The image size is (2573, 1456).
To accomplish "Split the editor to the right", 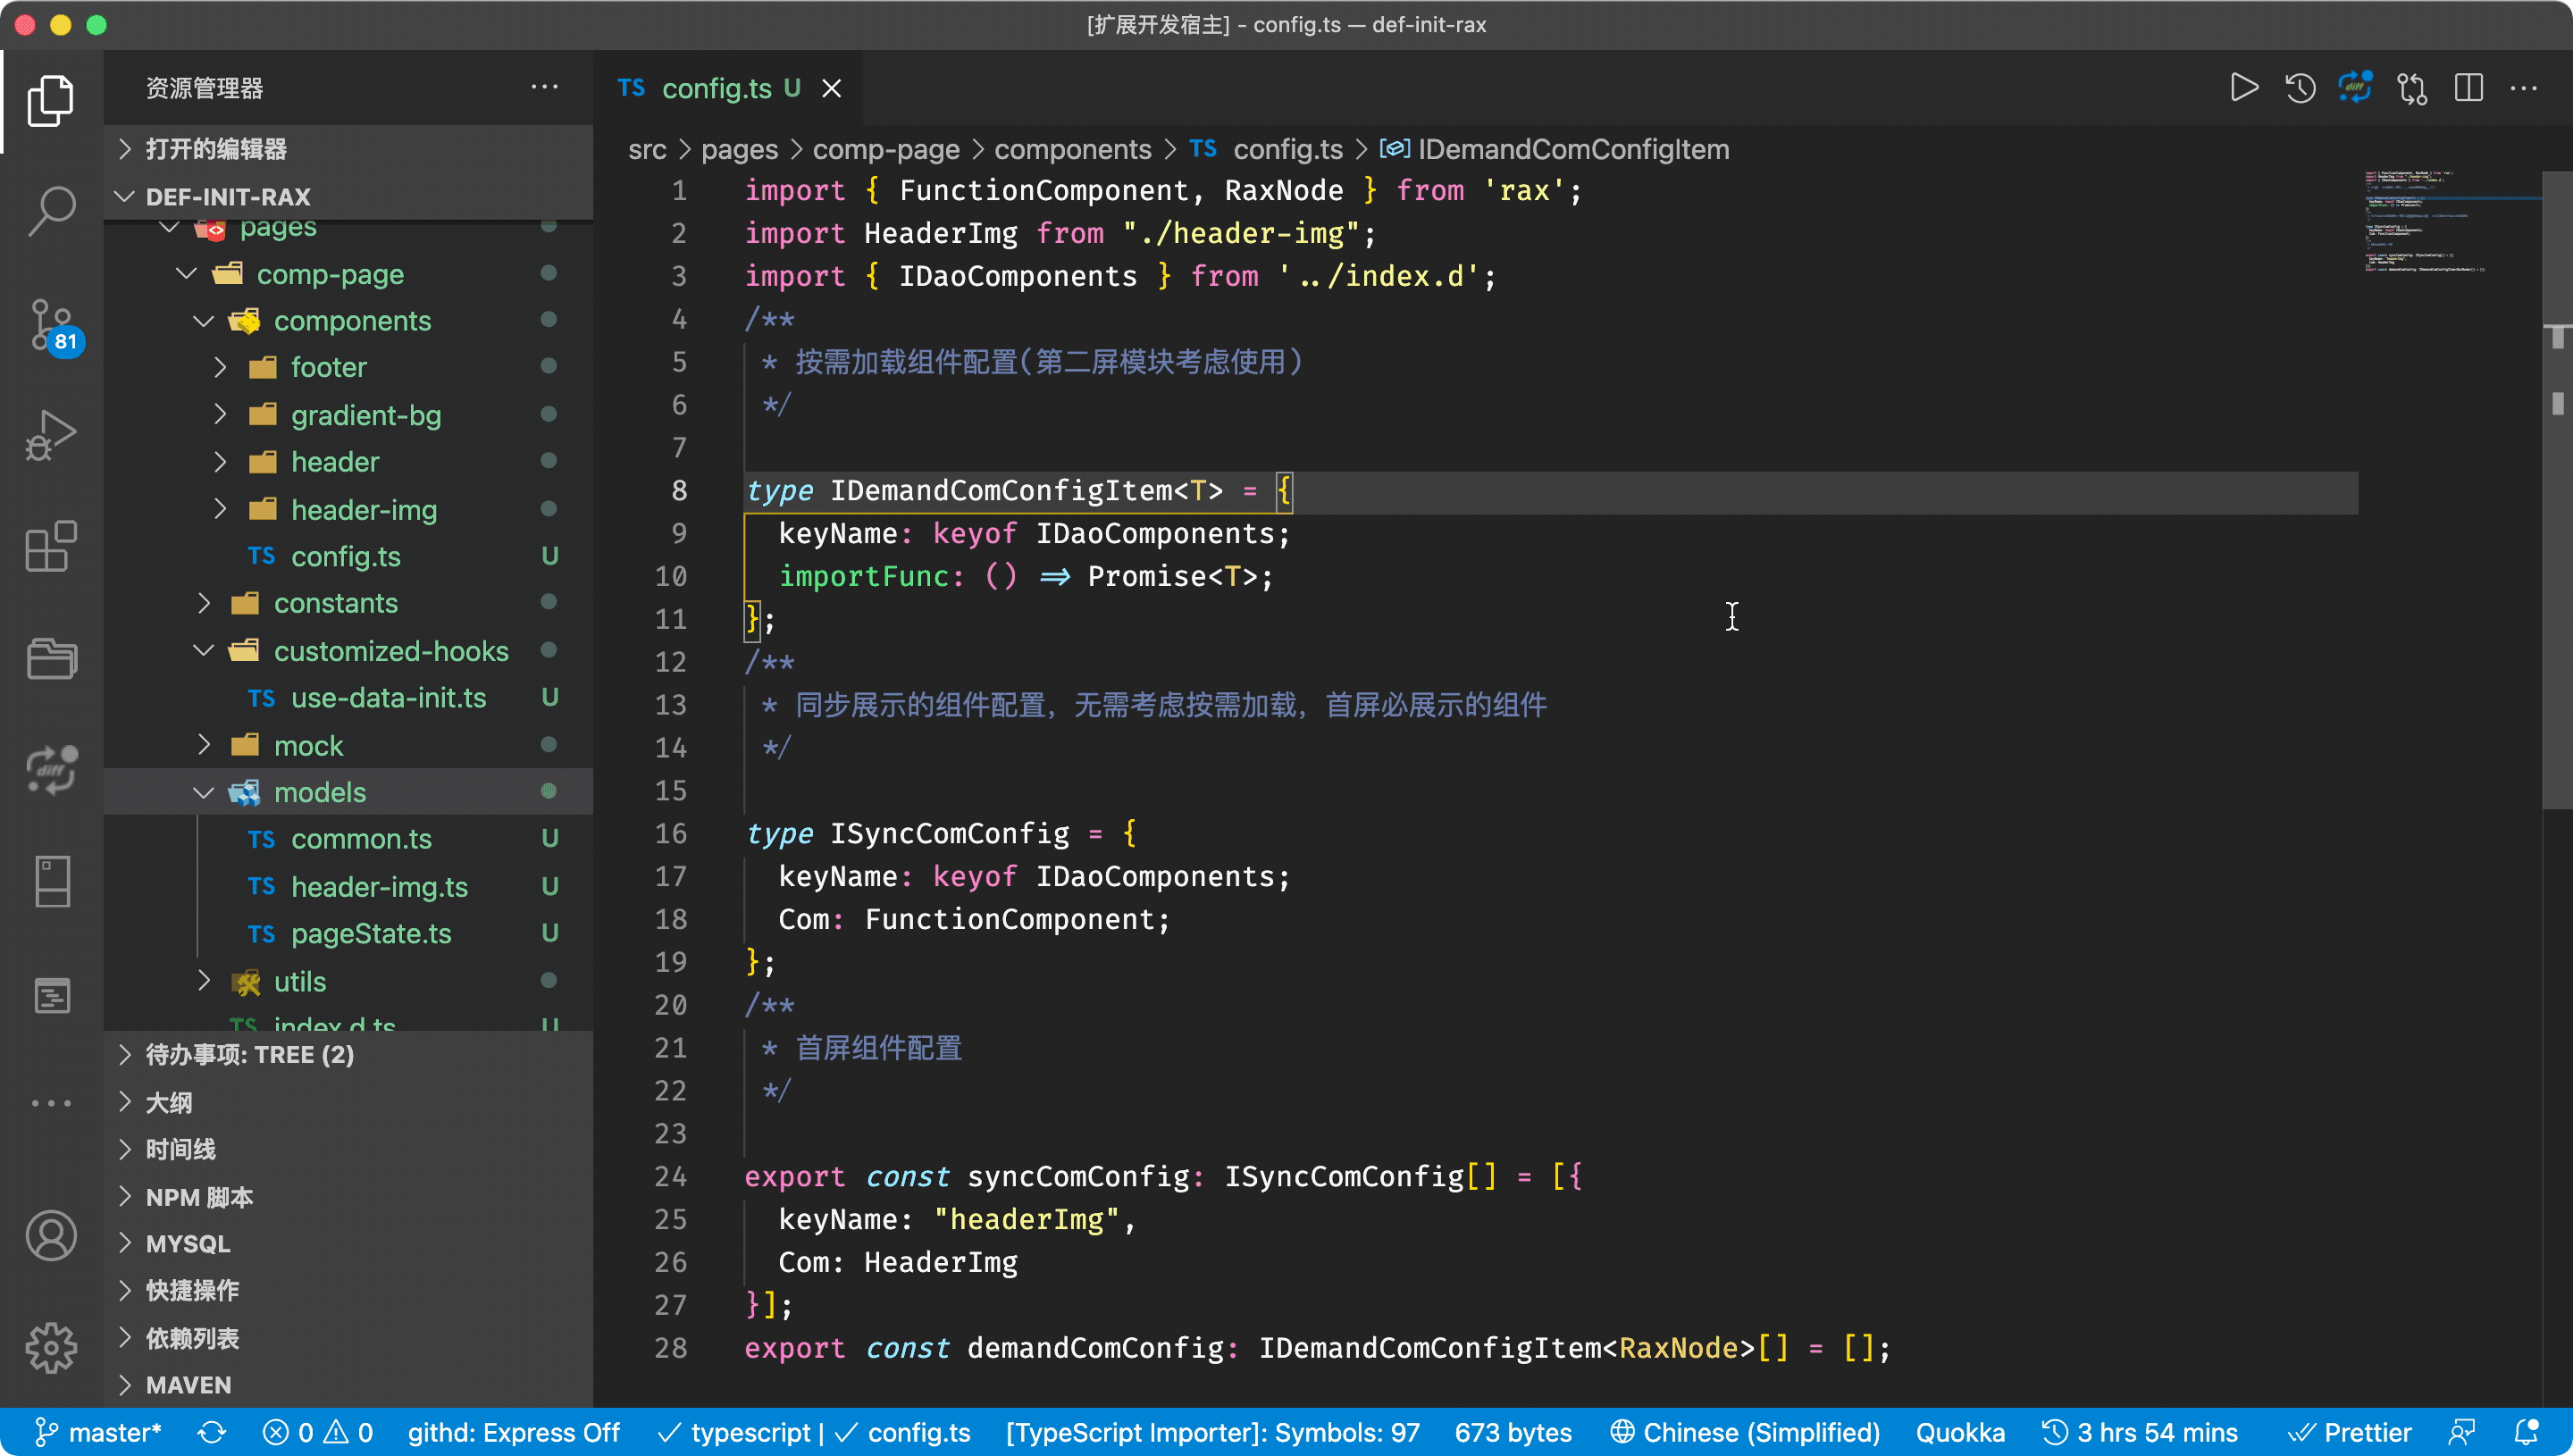I will click(2468, 88).
